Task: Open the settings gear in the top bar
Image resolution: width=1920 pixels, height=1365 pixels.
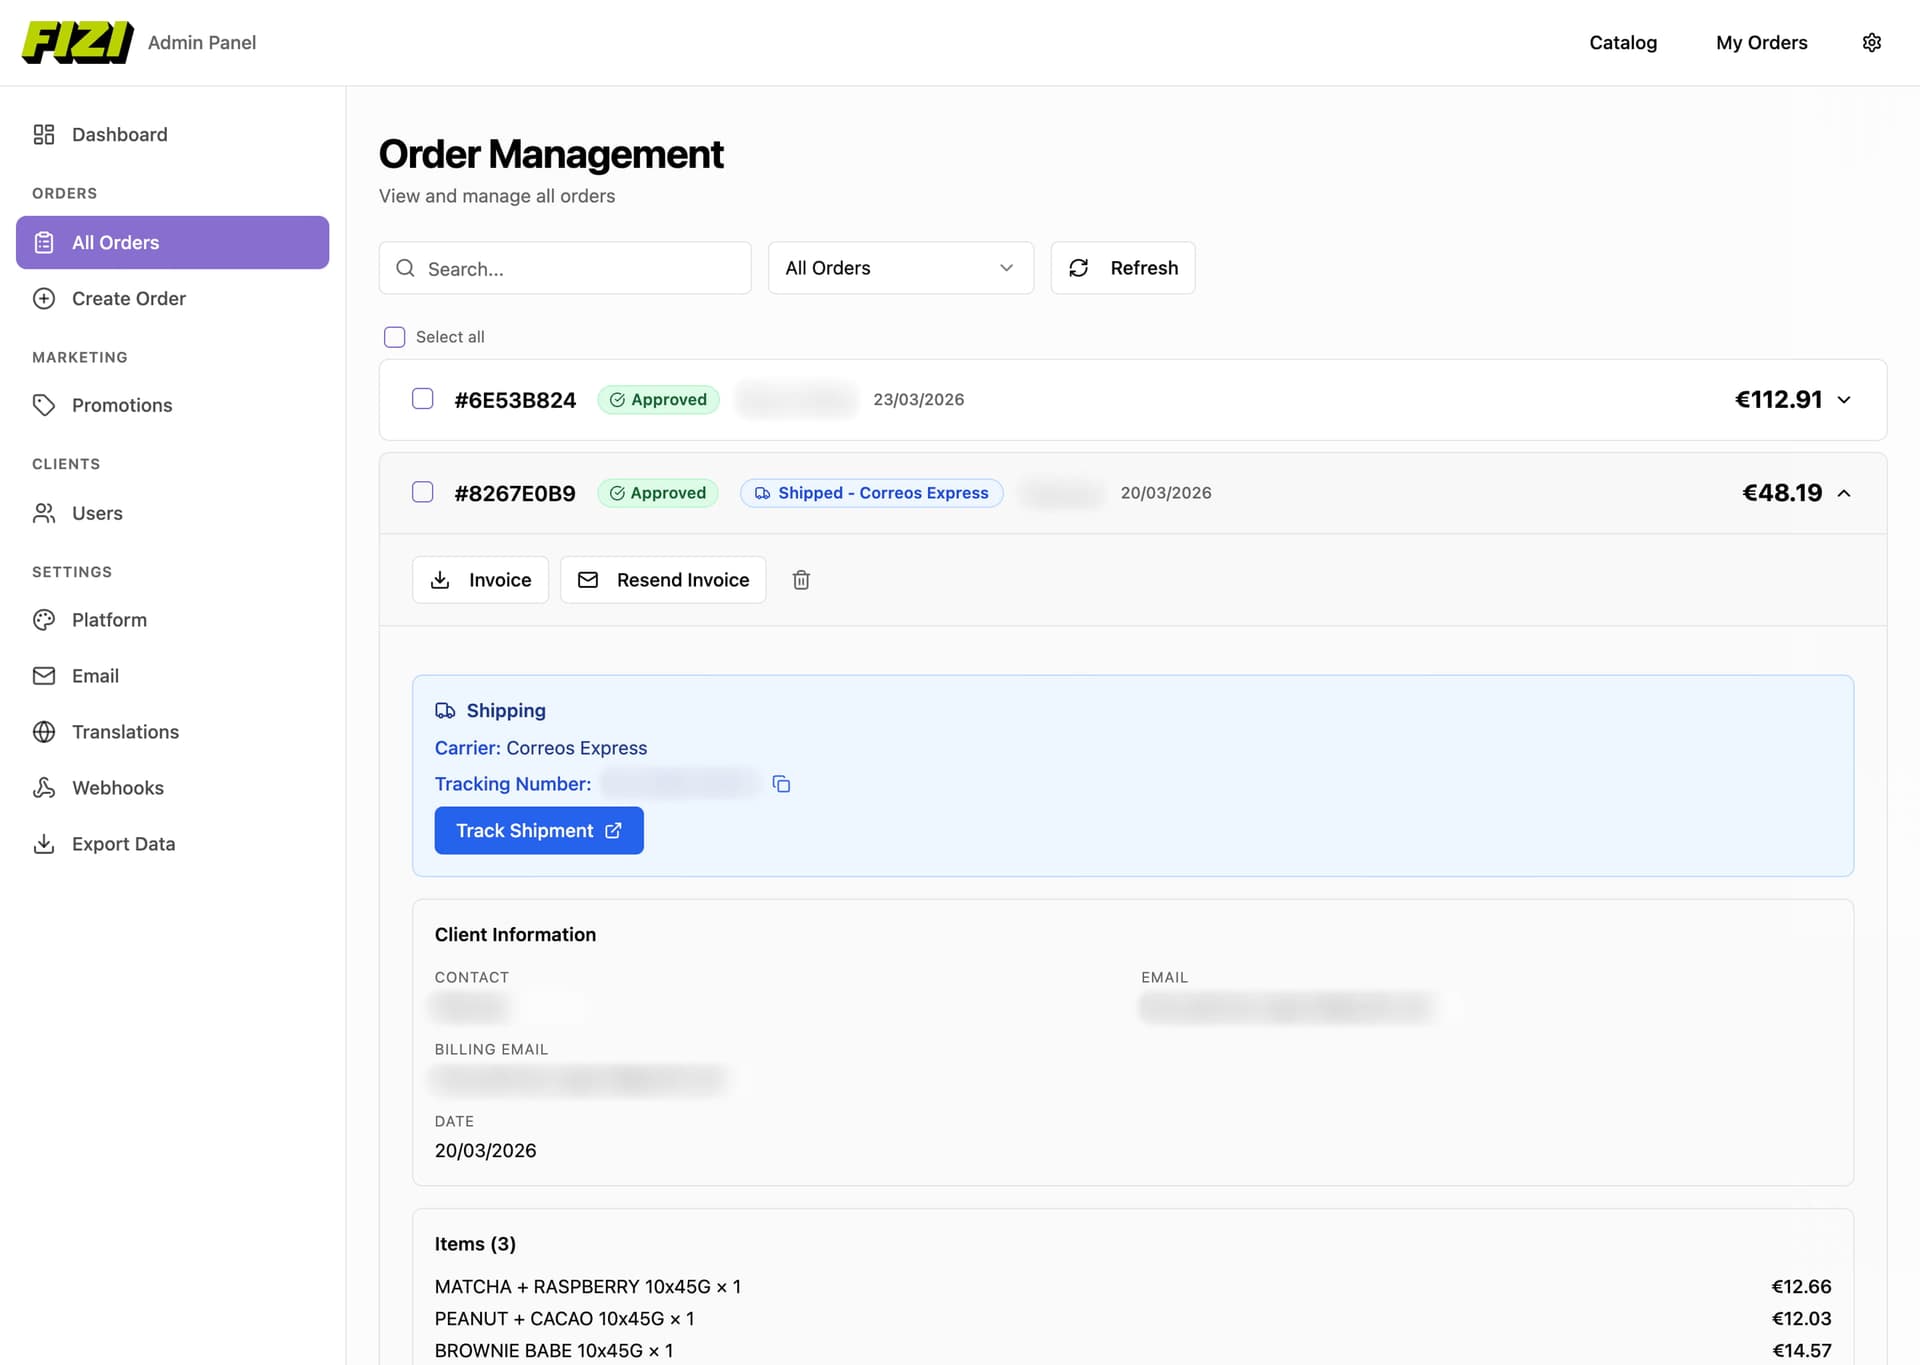Action: (x=1872, y=42)
